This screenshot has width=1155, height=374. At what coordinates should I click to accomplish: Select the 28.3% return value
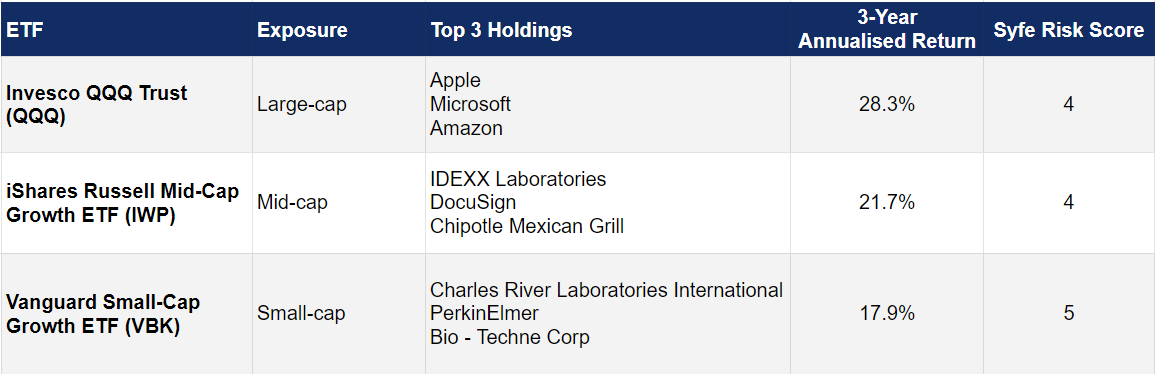pyautogui.click(x=887, y=105)
